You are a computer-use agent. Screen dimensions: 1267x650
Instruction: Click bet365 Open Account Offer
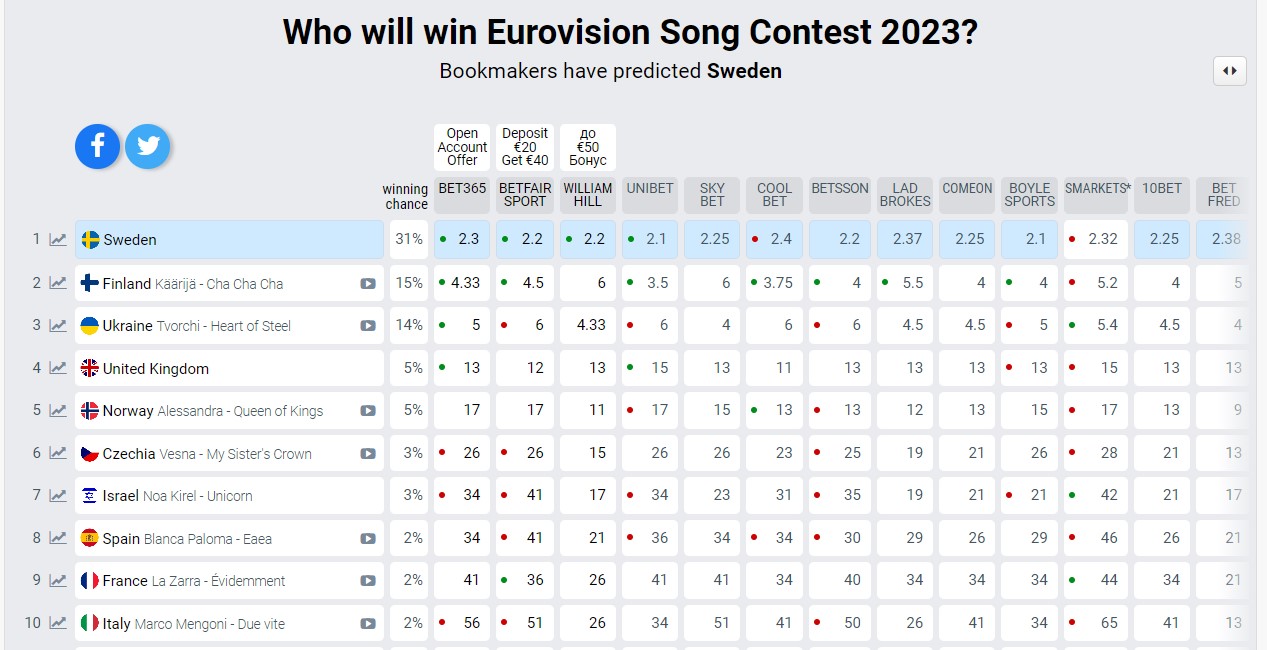(x=462, y=147)
